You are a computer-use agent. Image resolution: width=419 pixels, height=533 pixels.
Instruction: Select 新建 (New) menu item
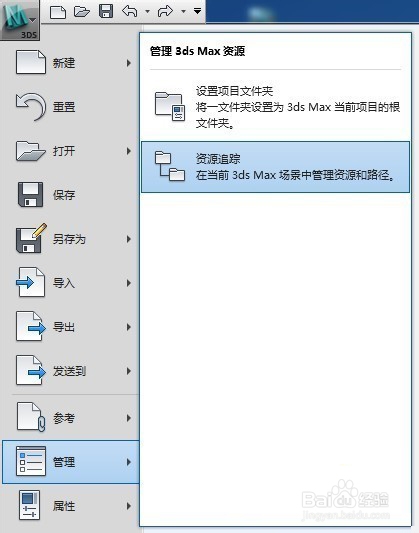pyautogui.click(x=71, y=63)
